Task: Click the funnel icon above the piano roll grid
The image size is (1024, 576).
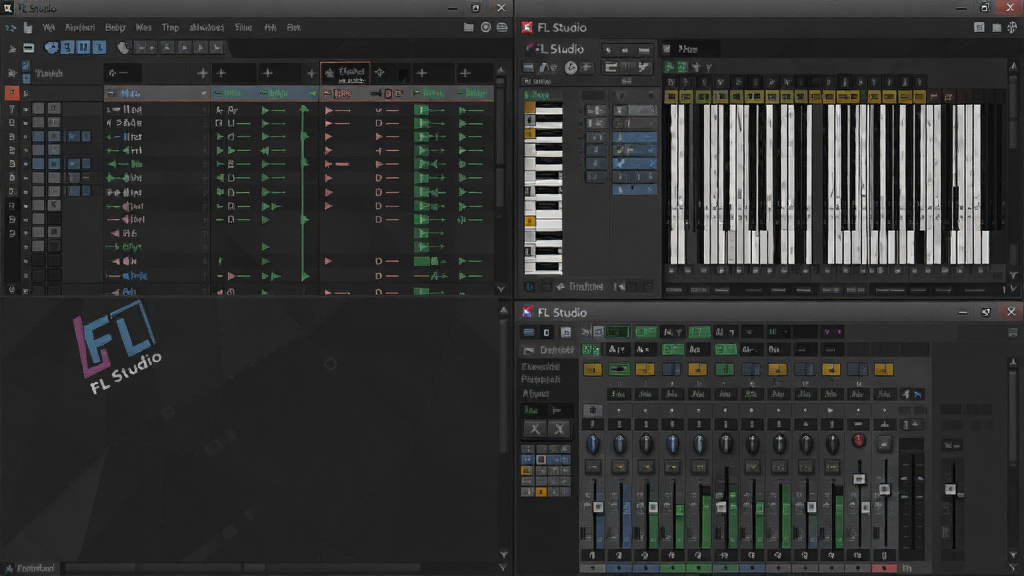Action: click(x=709, y=67)
